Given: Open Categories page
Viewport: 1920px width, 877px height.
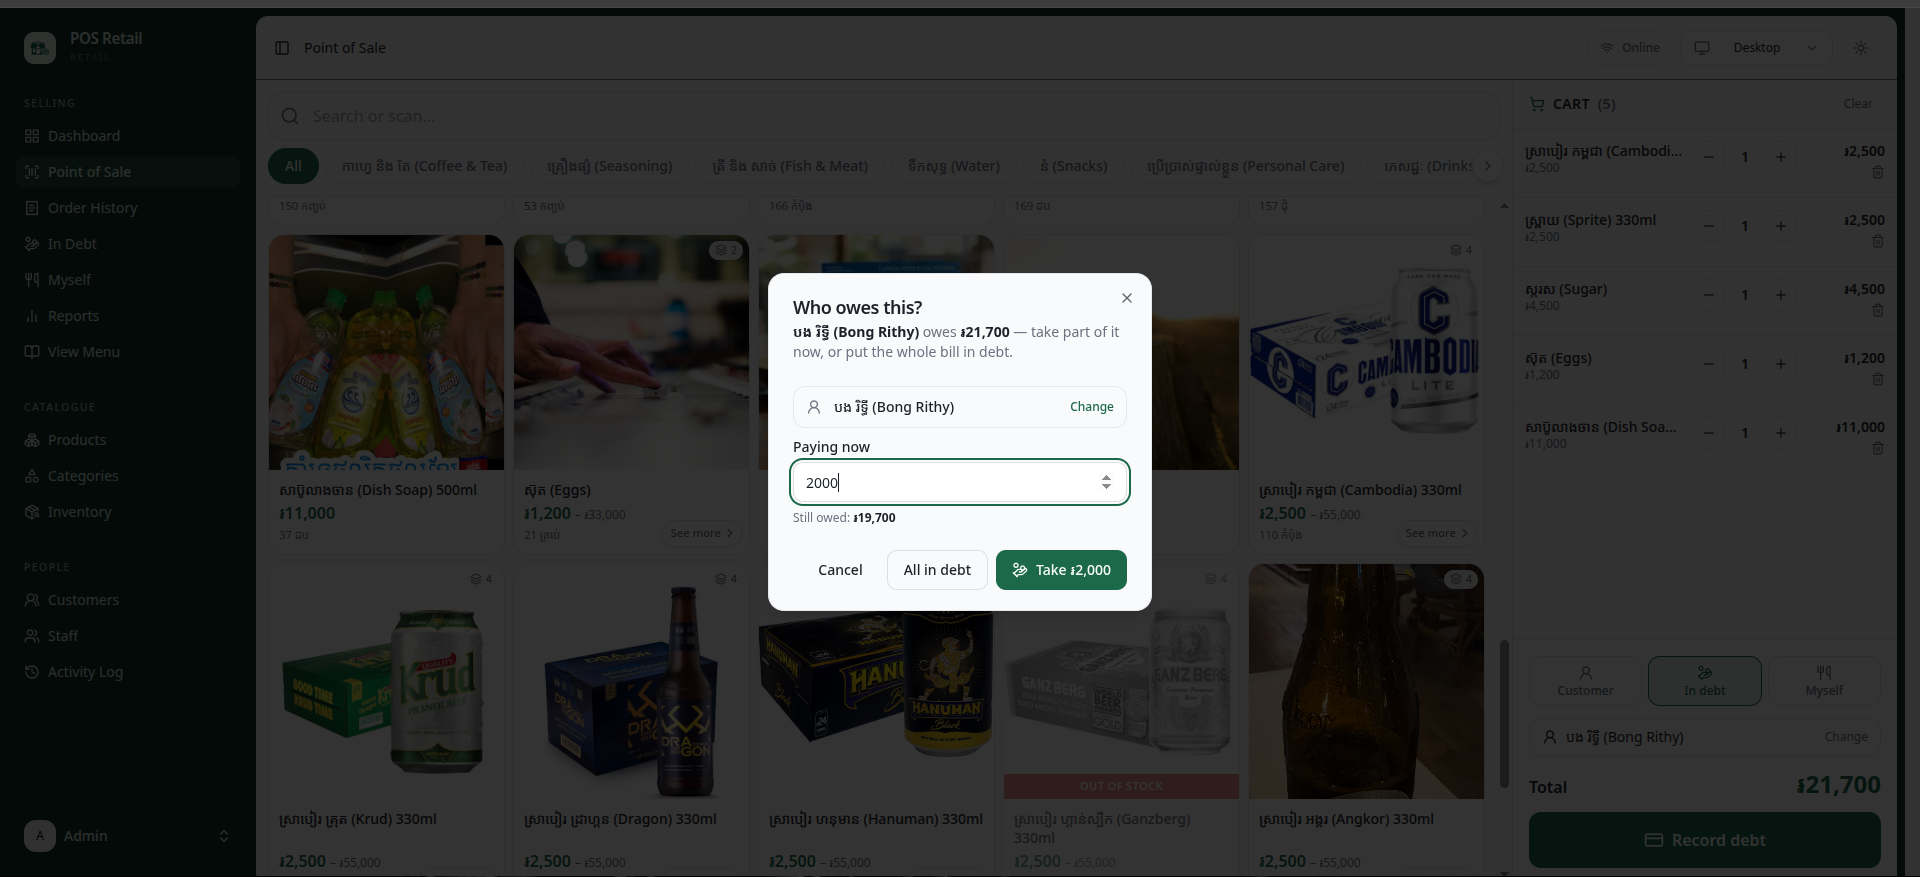Looking at the screenshot, I should 128,476.
